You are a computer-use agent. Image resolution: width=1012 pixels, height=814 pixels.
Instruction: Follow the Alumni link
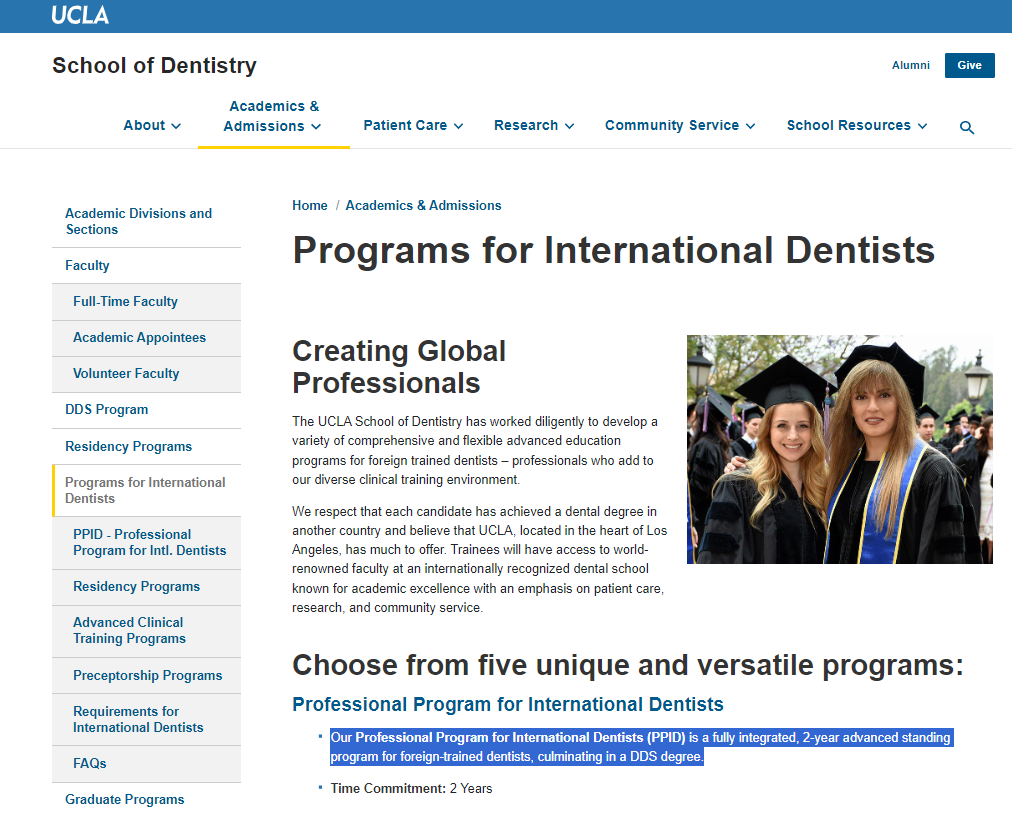pos(910,65)
